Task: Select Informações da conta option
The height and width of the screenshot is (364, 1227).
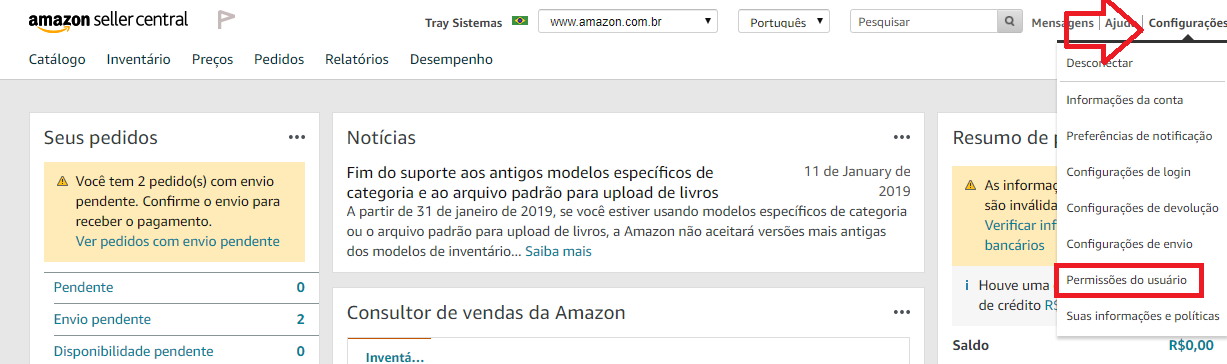Action: click(1125, 100)
